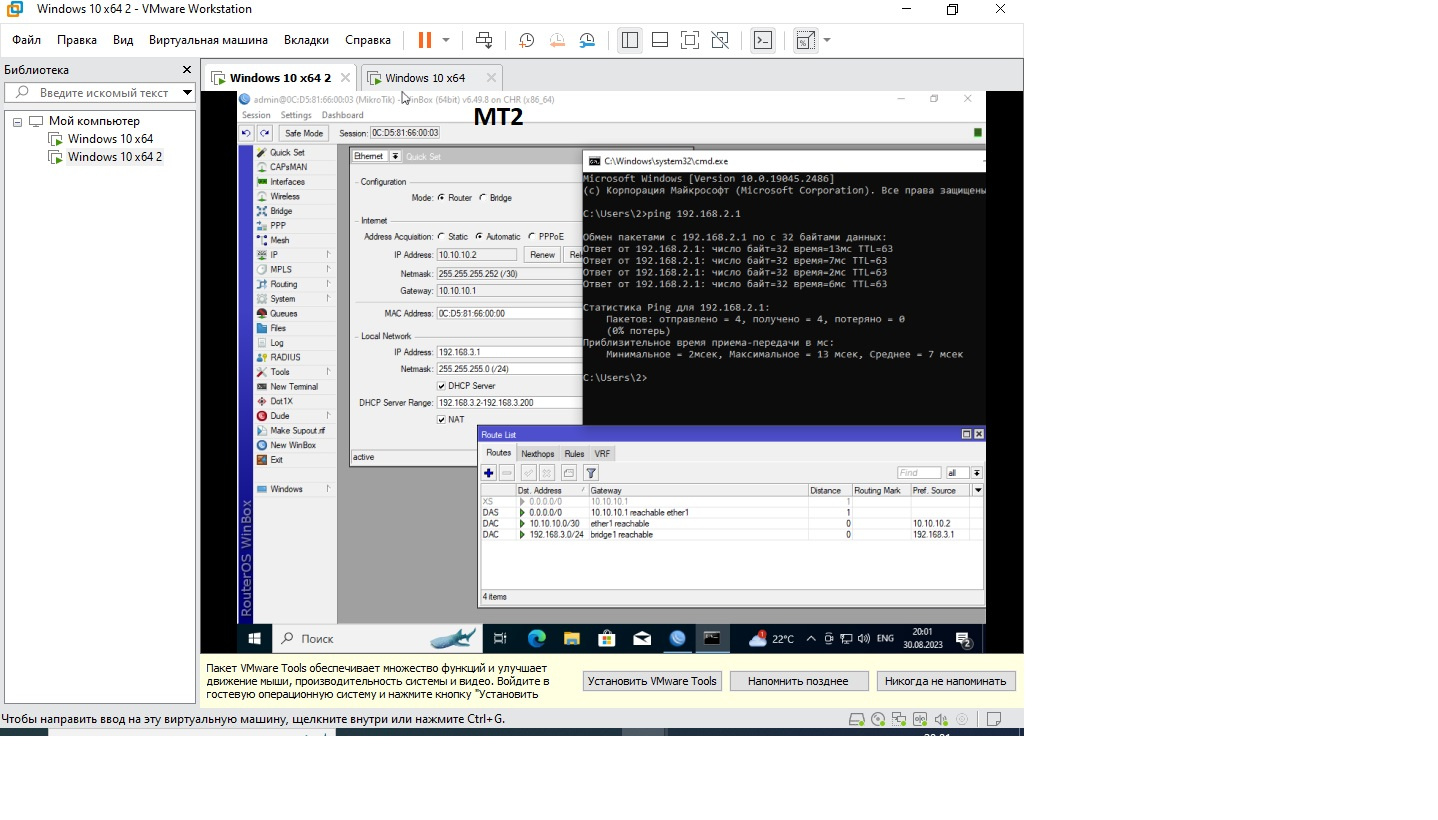Open the Quick Set Ethernet mode dropdown
The image size is (1438, 820).
coord(395,156)
